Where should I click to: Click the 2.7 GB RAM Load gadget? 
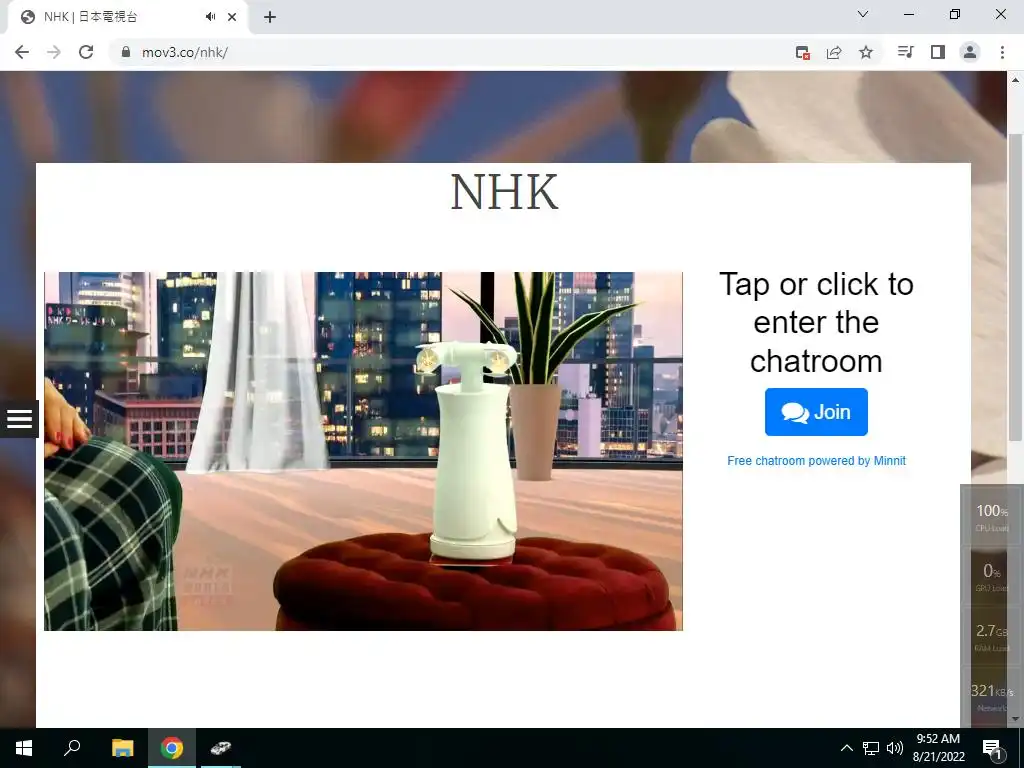[991, 636]
